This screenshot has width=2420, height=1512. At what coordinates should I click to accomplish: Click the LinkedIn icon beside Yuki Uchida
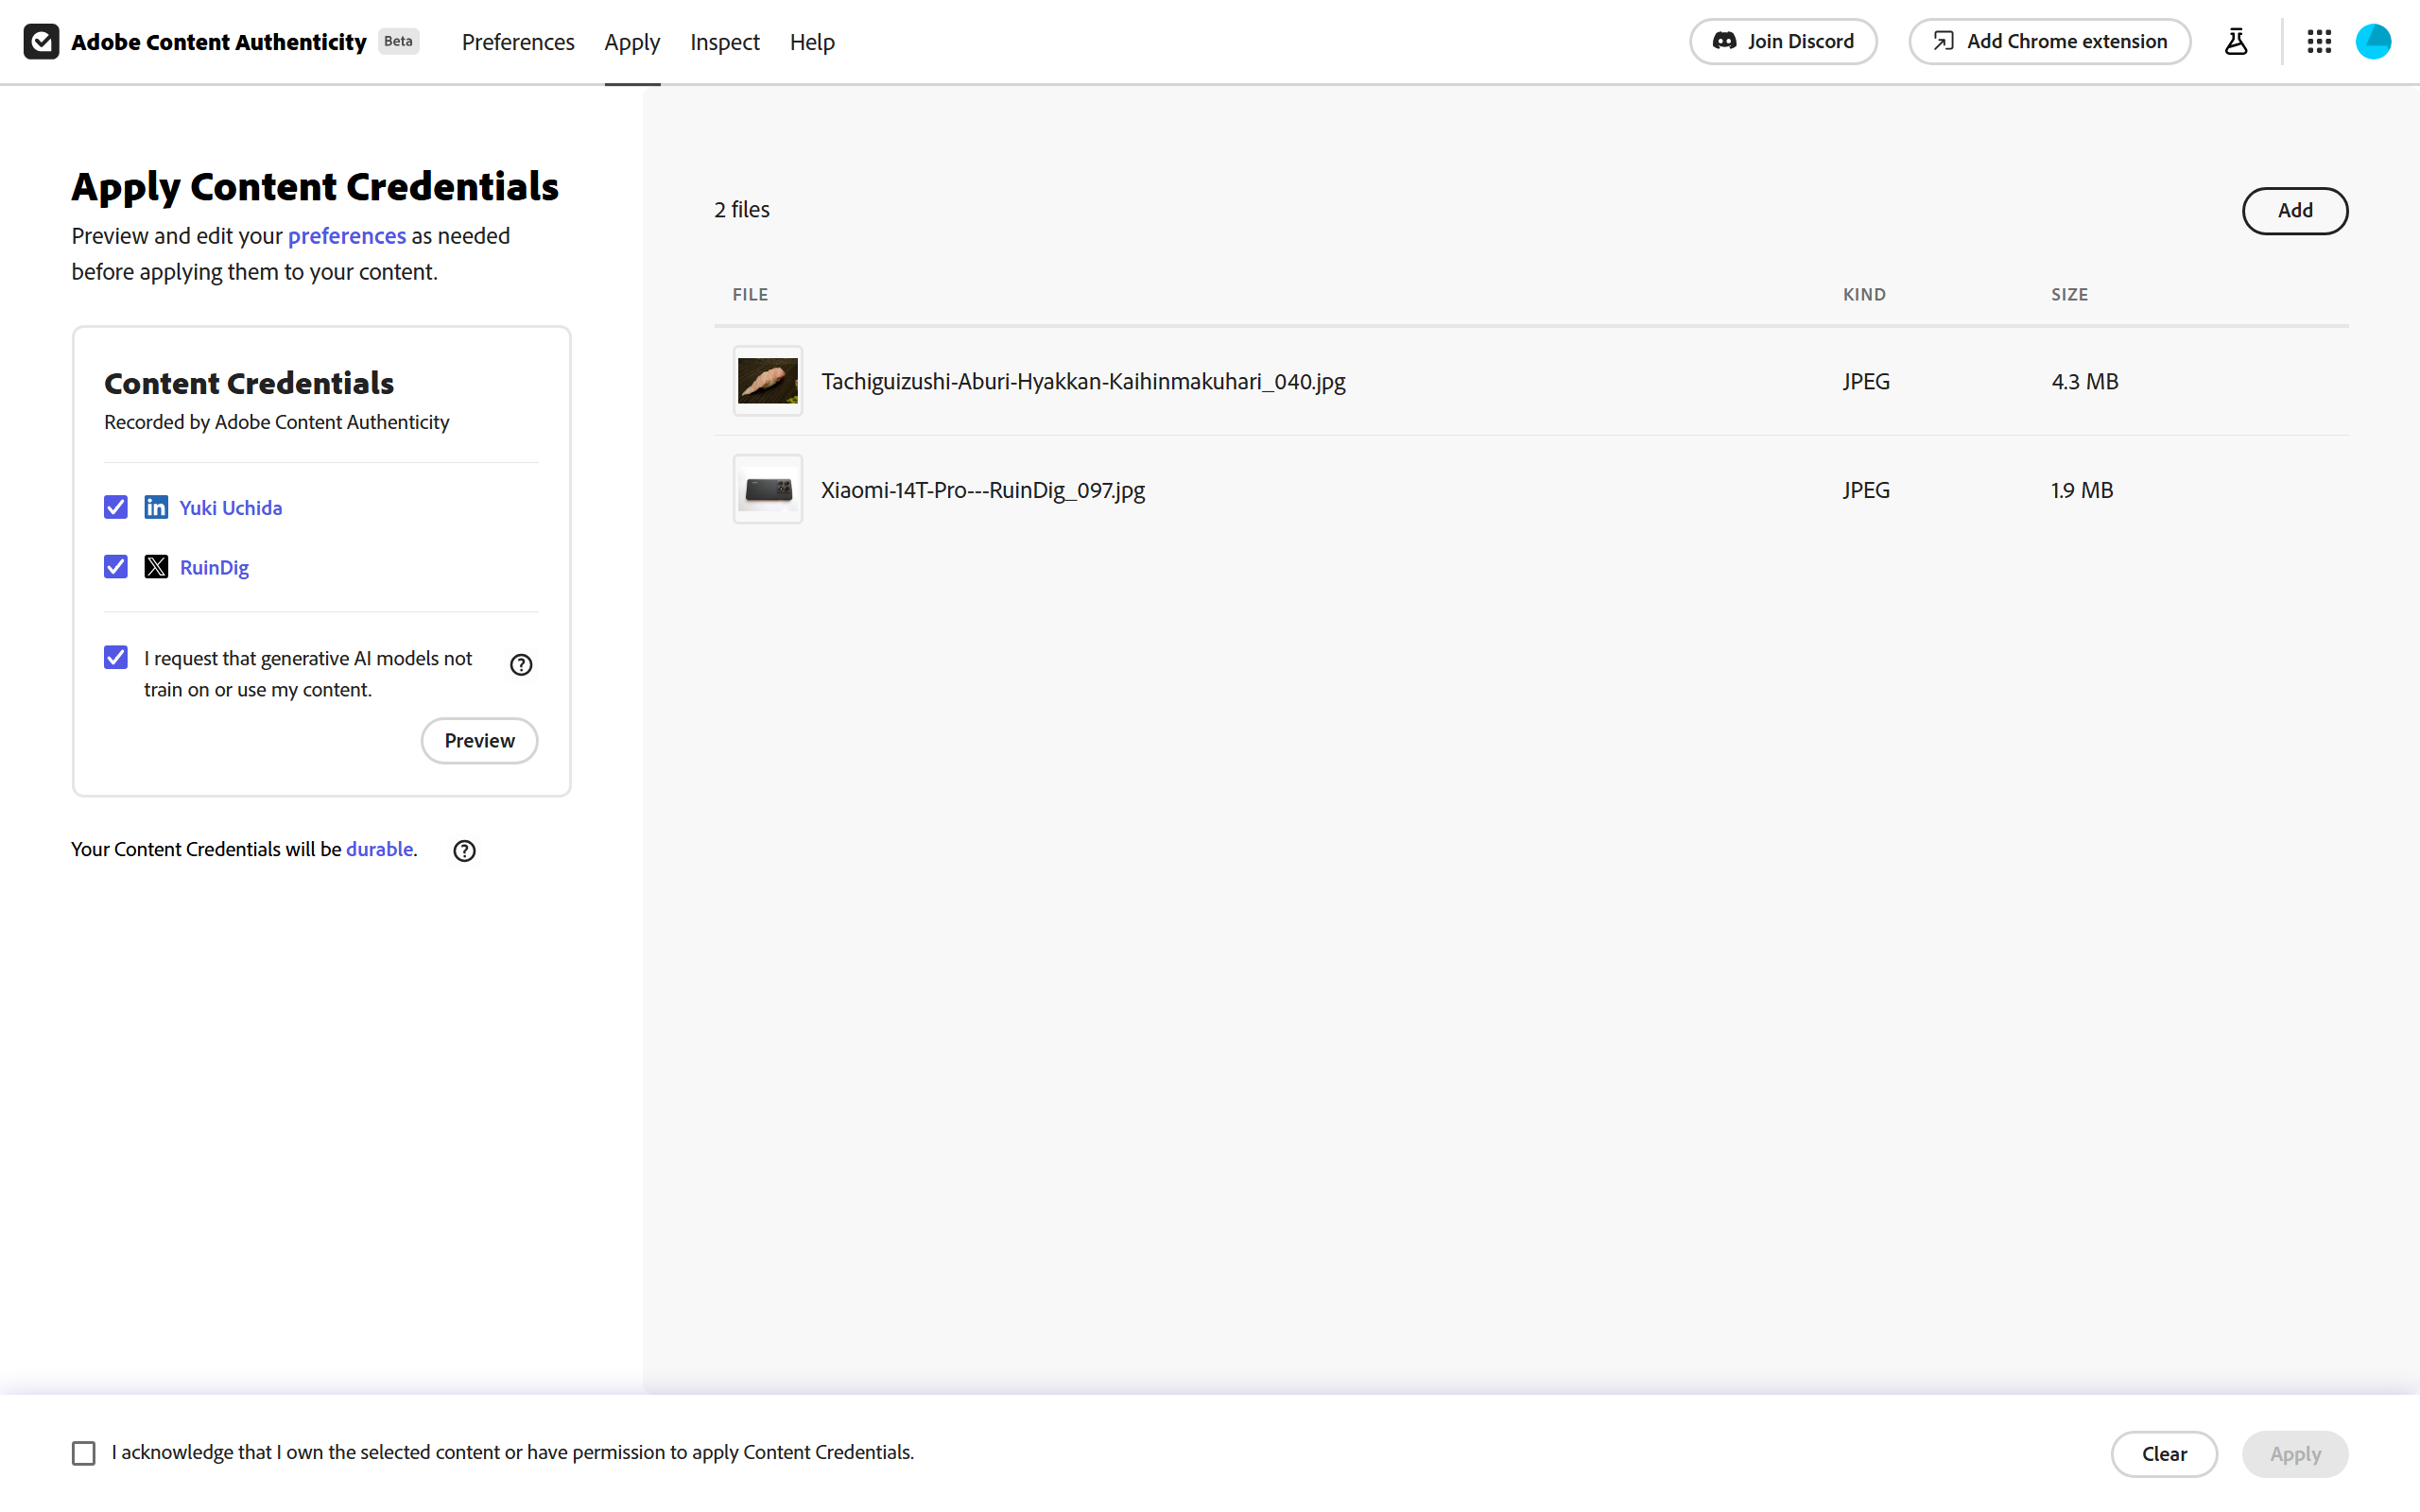point(156,507)
